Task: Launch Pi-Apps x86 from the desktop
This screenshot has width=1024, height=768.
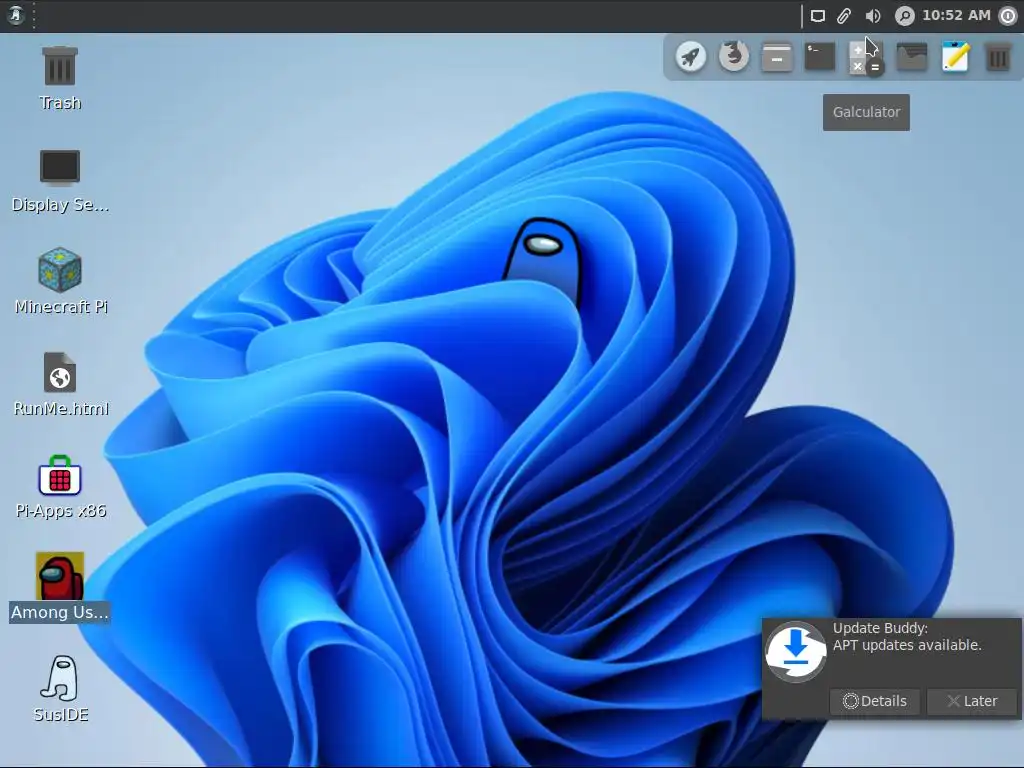Action: [x=60, y=487]
